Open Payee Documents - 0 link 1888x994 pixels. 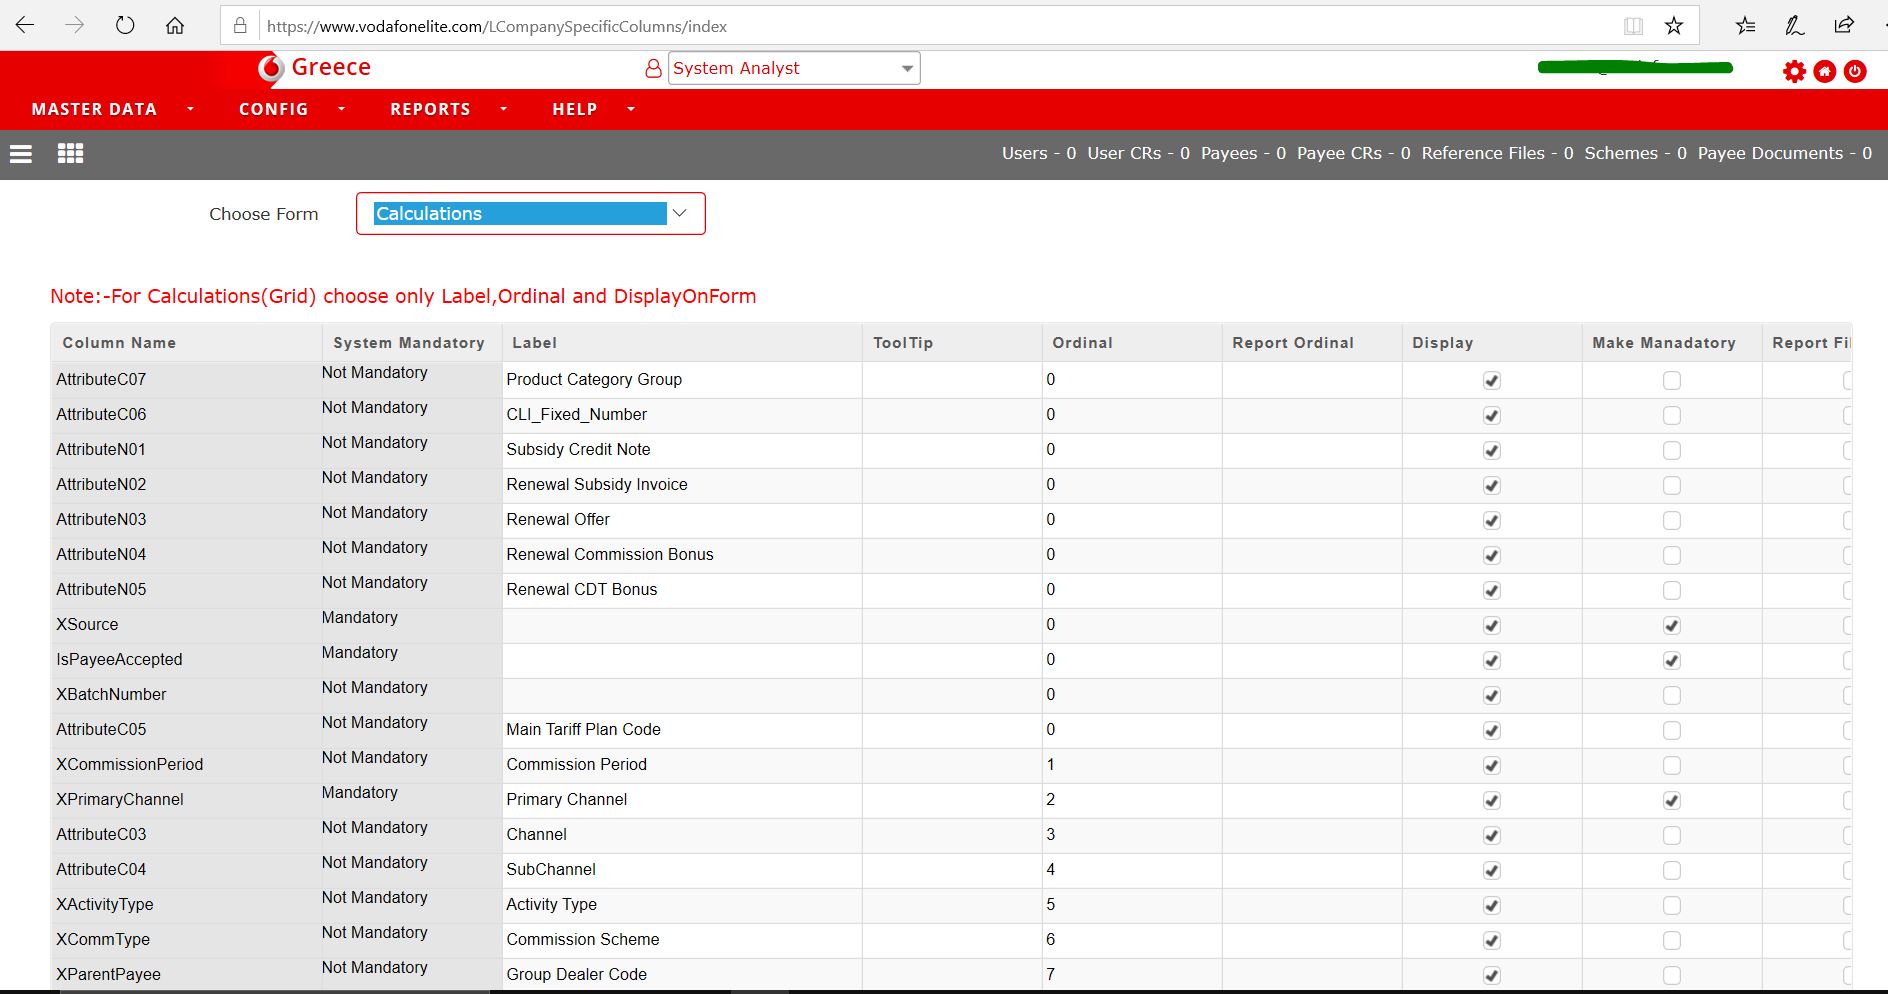click(x=1785, y=153)
